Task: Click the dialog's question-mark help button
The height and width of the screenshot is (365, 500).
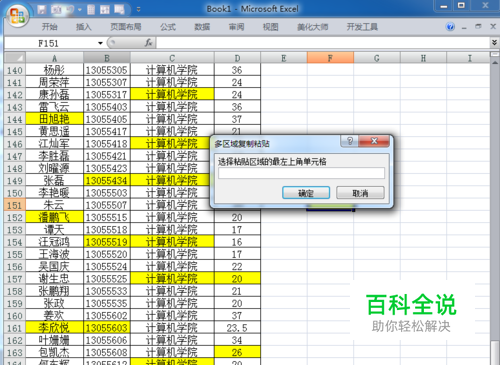Action: 349,141
